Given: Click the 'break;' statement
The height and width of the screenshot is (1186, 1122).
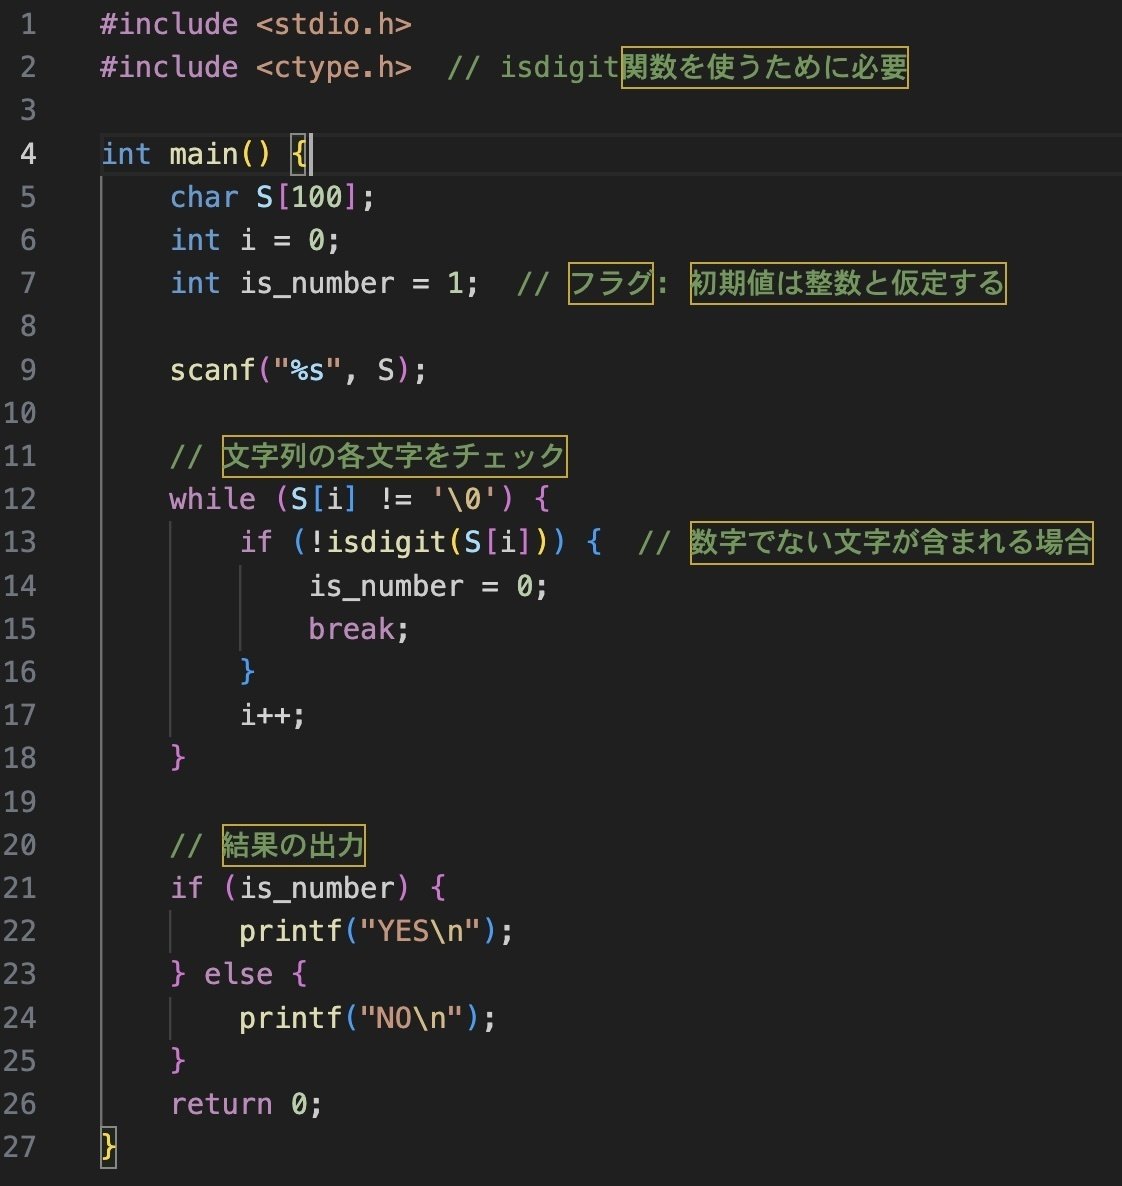Looking at the screenshot, I should [359, 629].
